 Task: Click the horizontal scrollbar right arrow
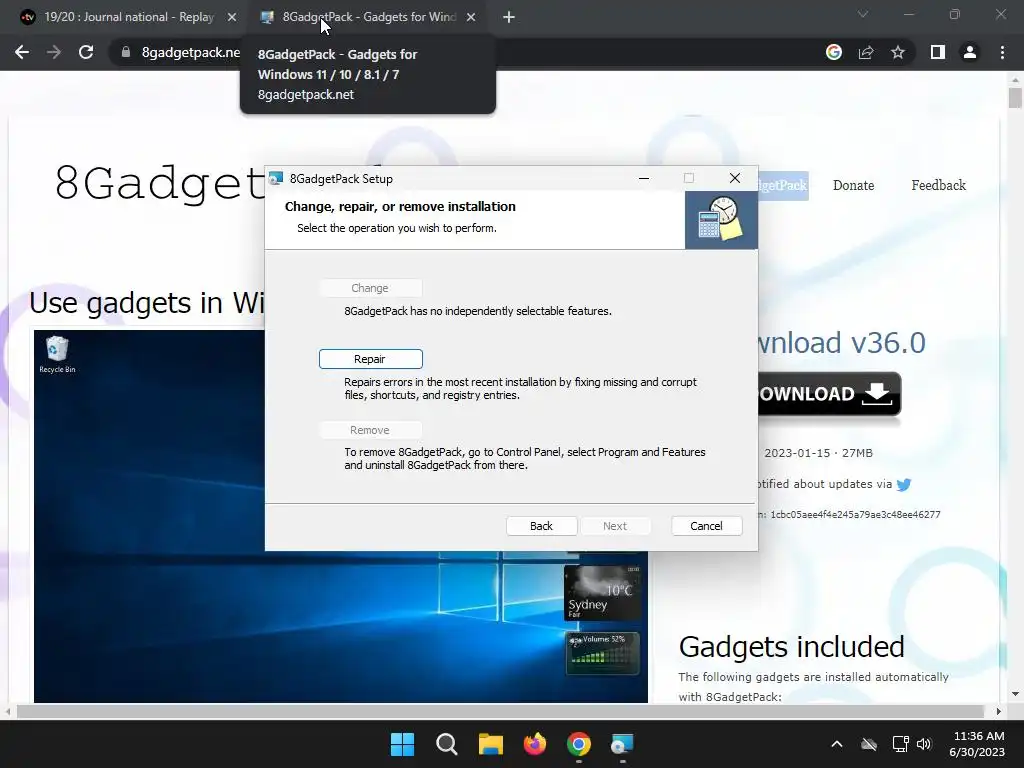click(999, 711)
